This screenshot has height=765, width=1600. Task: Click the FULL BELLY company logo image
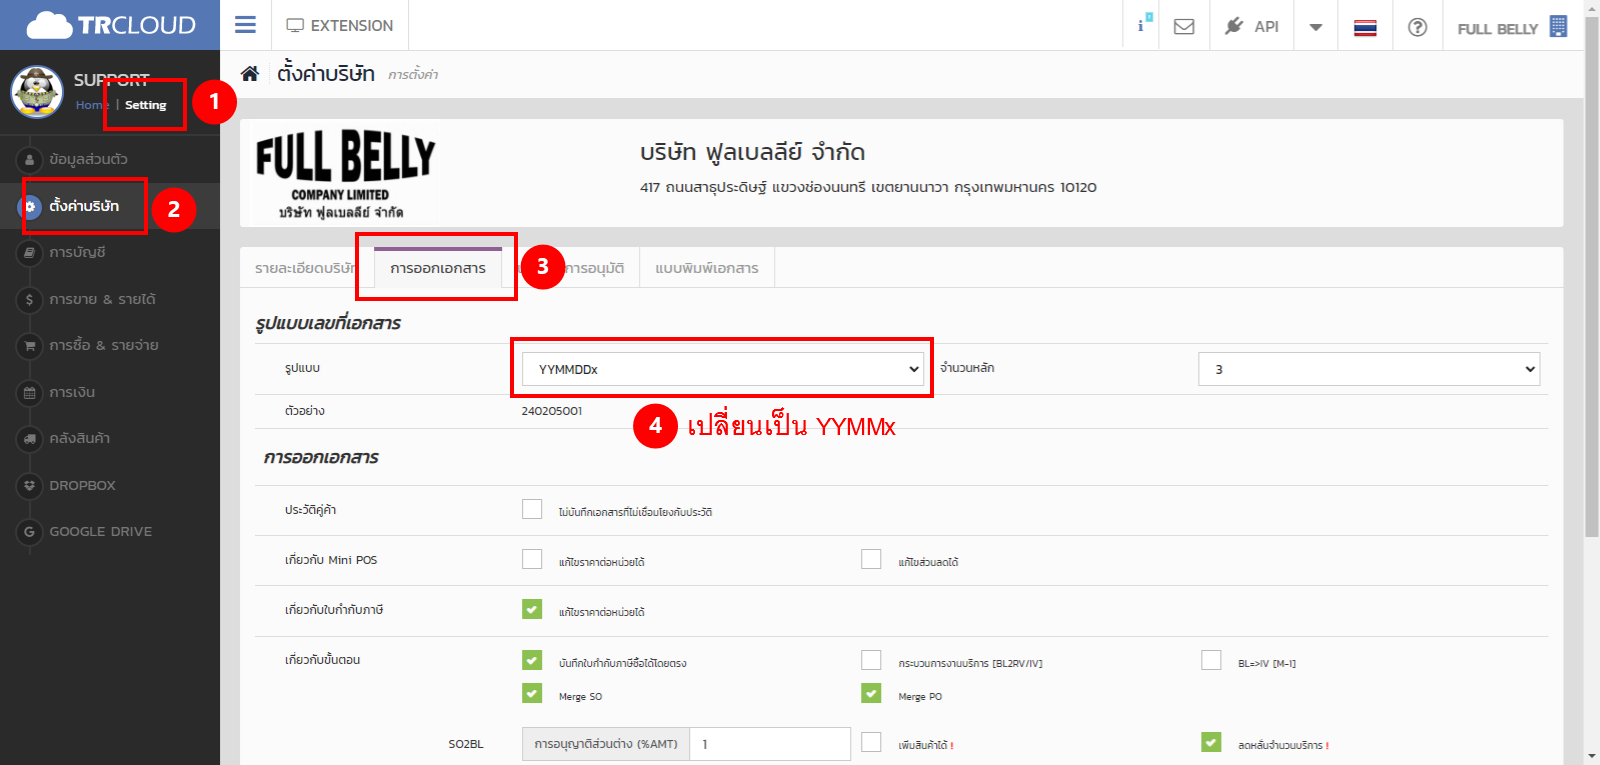pos(344,173)
